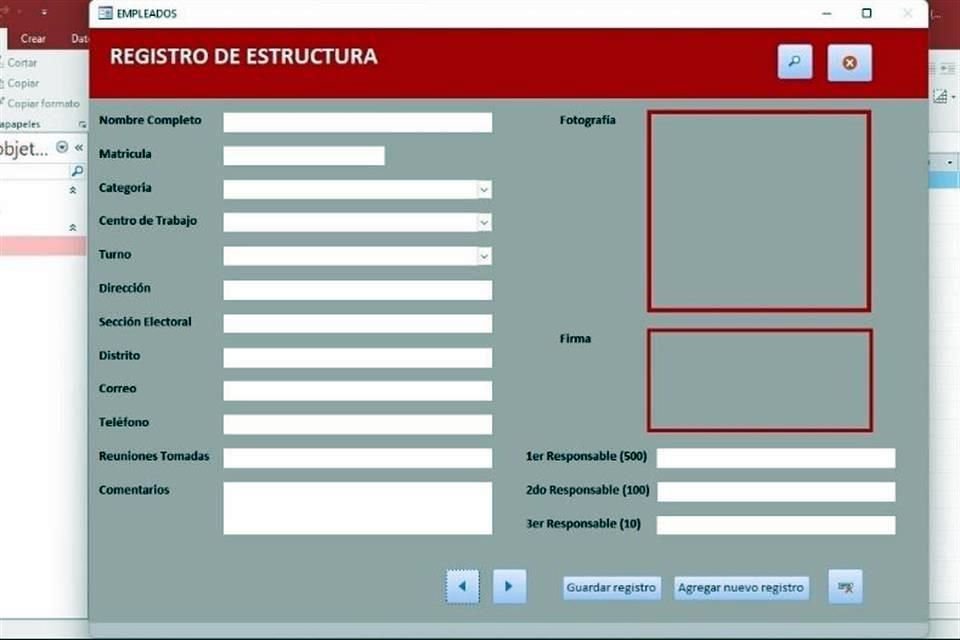Close the EMPLEADOS form via the red X icon

pyautogui.click(x=850, y=63)
